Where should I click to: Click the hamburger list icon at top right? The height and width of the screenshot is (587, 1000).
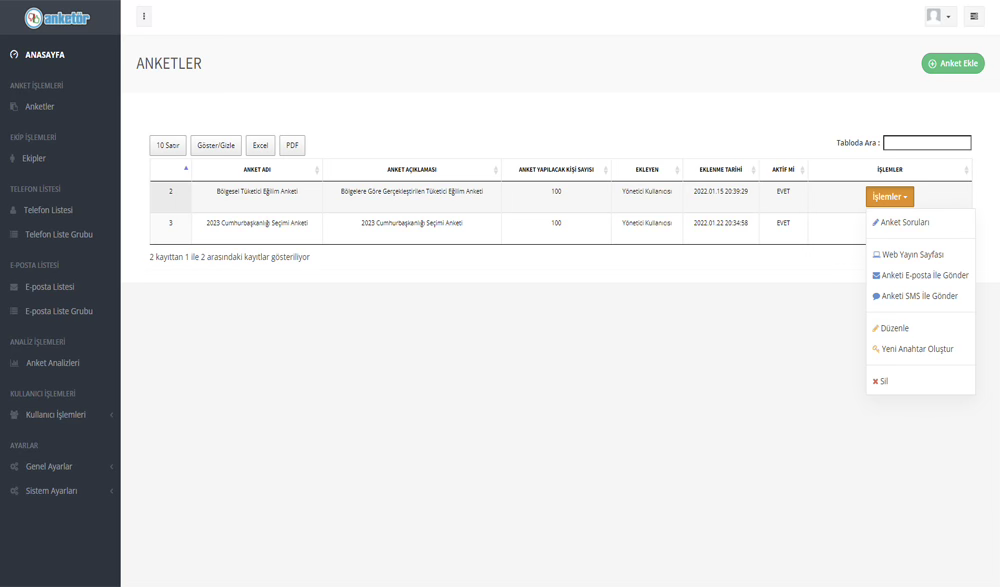pyautogui.click(x=974, y=17)
